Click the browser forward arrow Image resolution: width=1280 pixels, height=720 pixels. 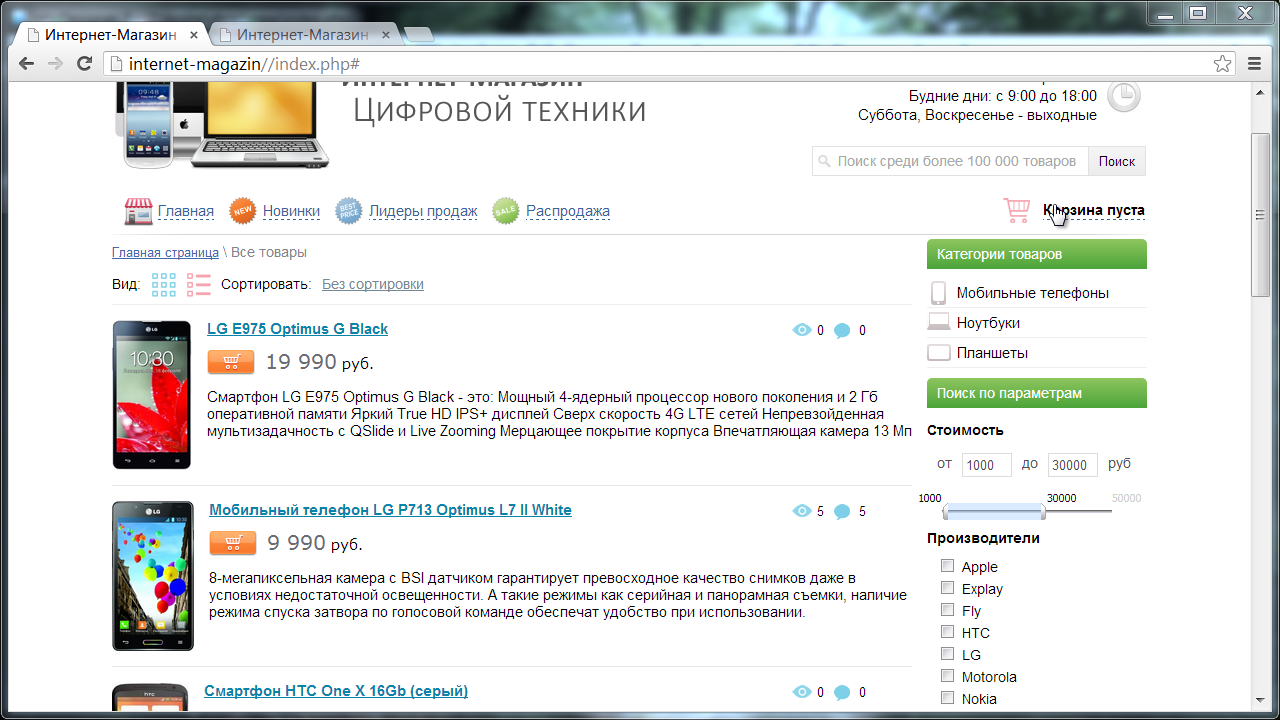(x=56, y=64)
